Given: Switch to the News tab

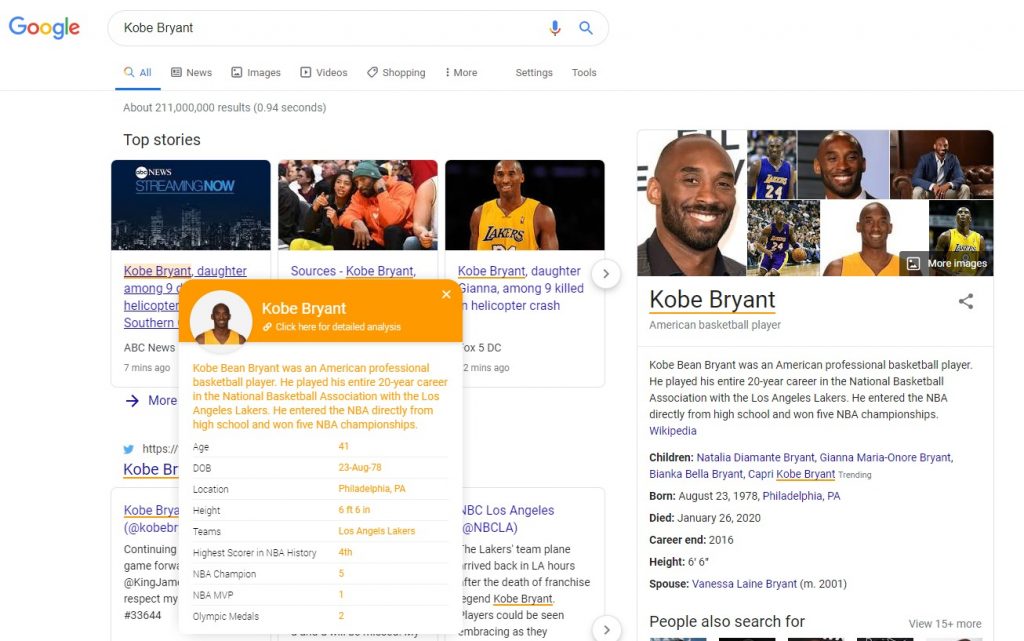Looking at the screenshot, I should click(x=191, y=72).
